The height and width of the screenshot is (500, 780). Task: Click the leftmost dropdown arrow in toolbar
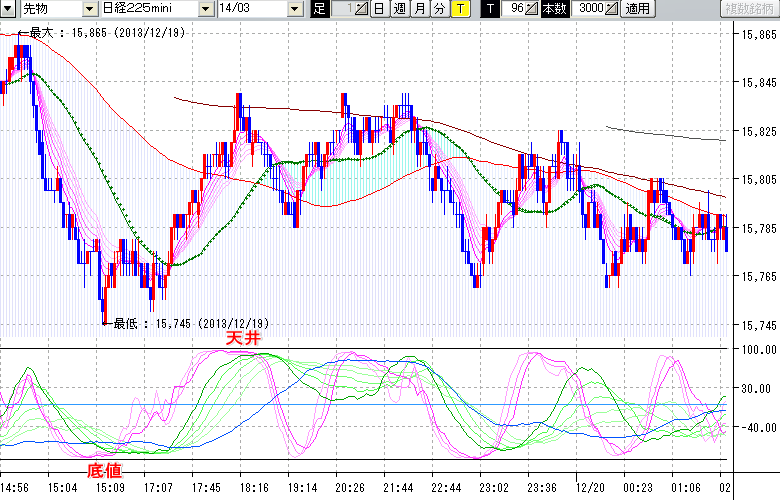pyautogui.click(x=10, y=9)
